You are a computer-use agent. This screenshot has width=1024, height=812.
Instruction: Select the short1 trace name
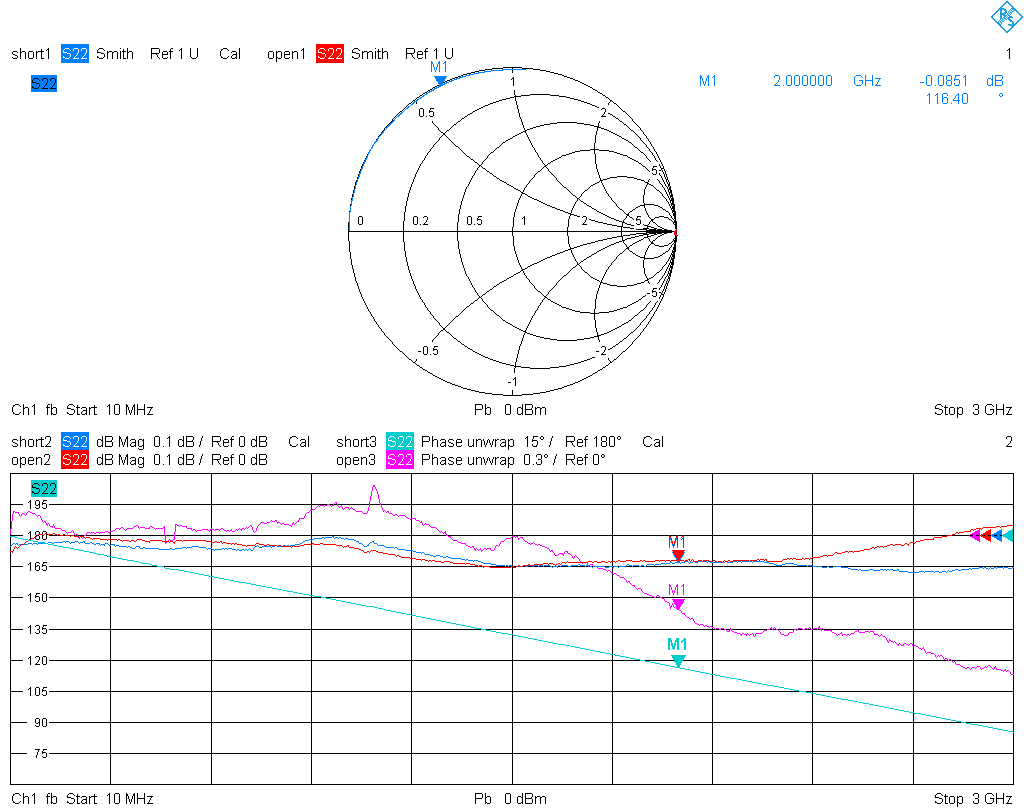point(31,54)
